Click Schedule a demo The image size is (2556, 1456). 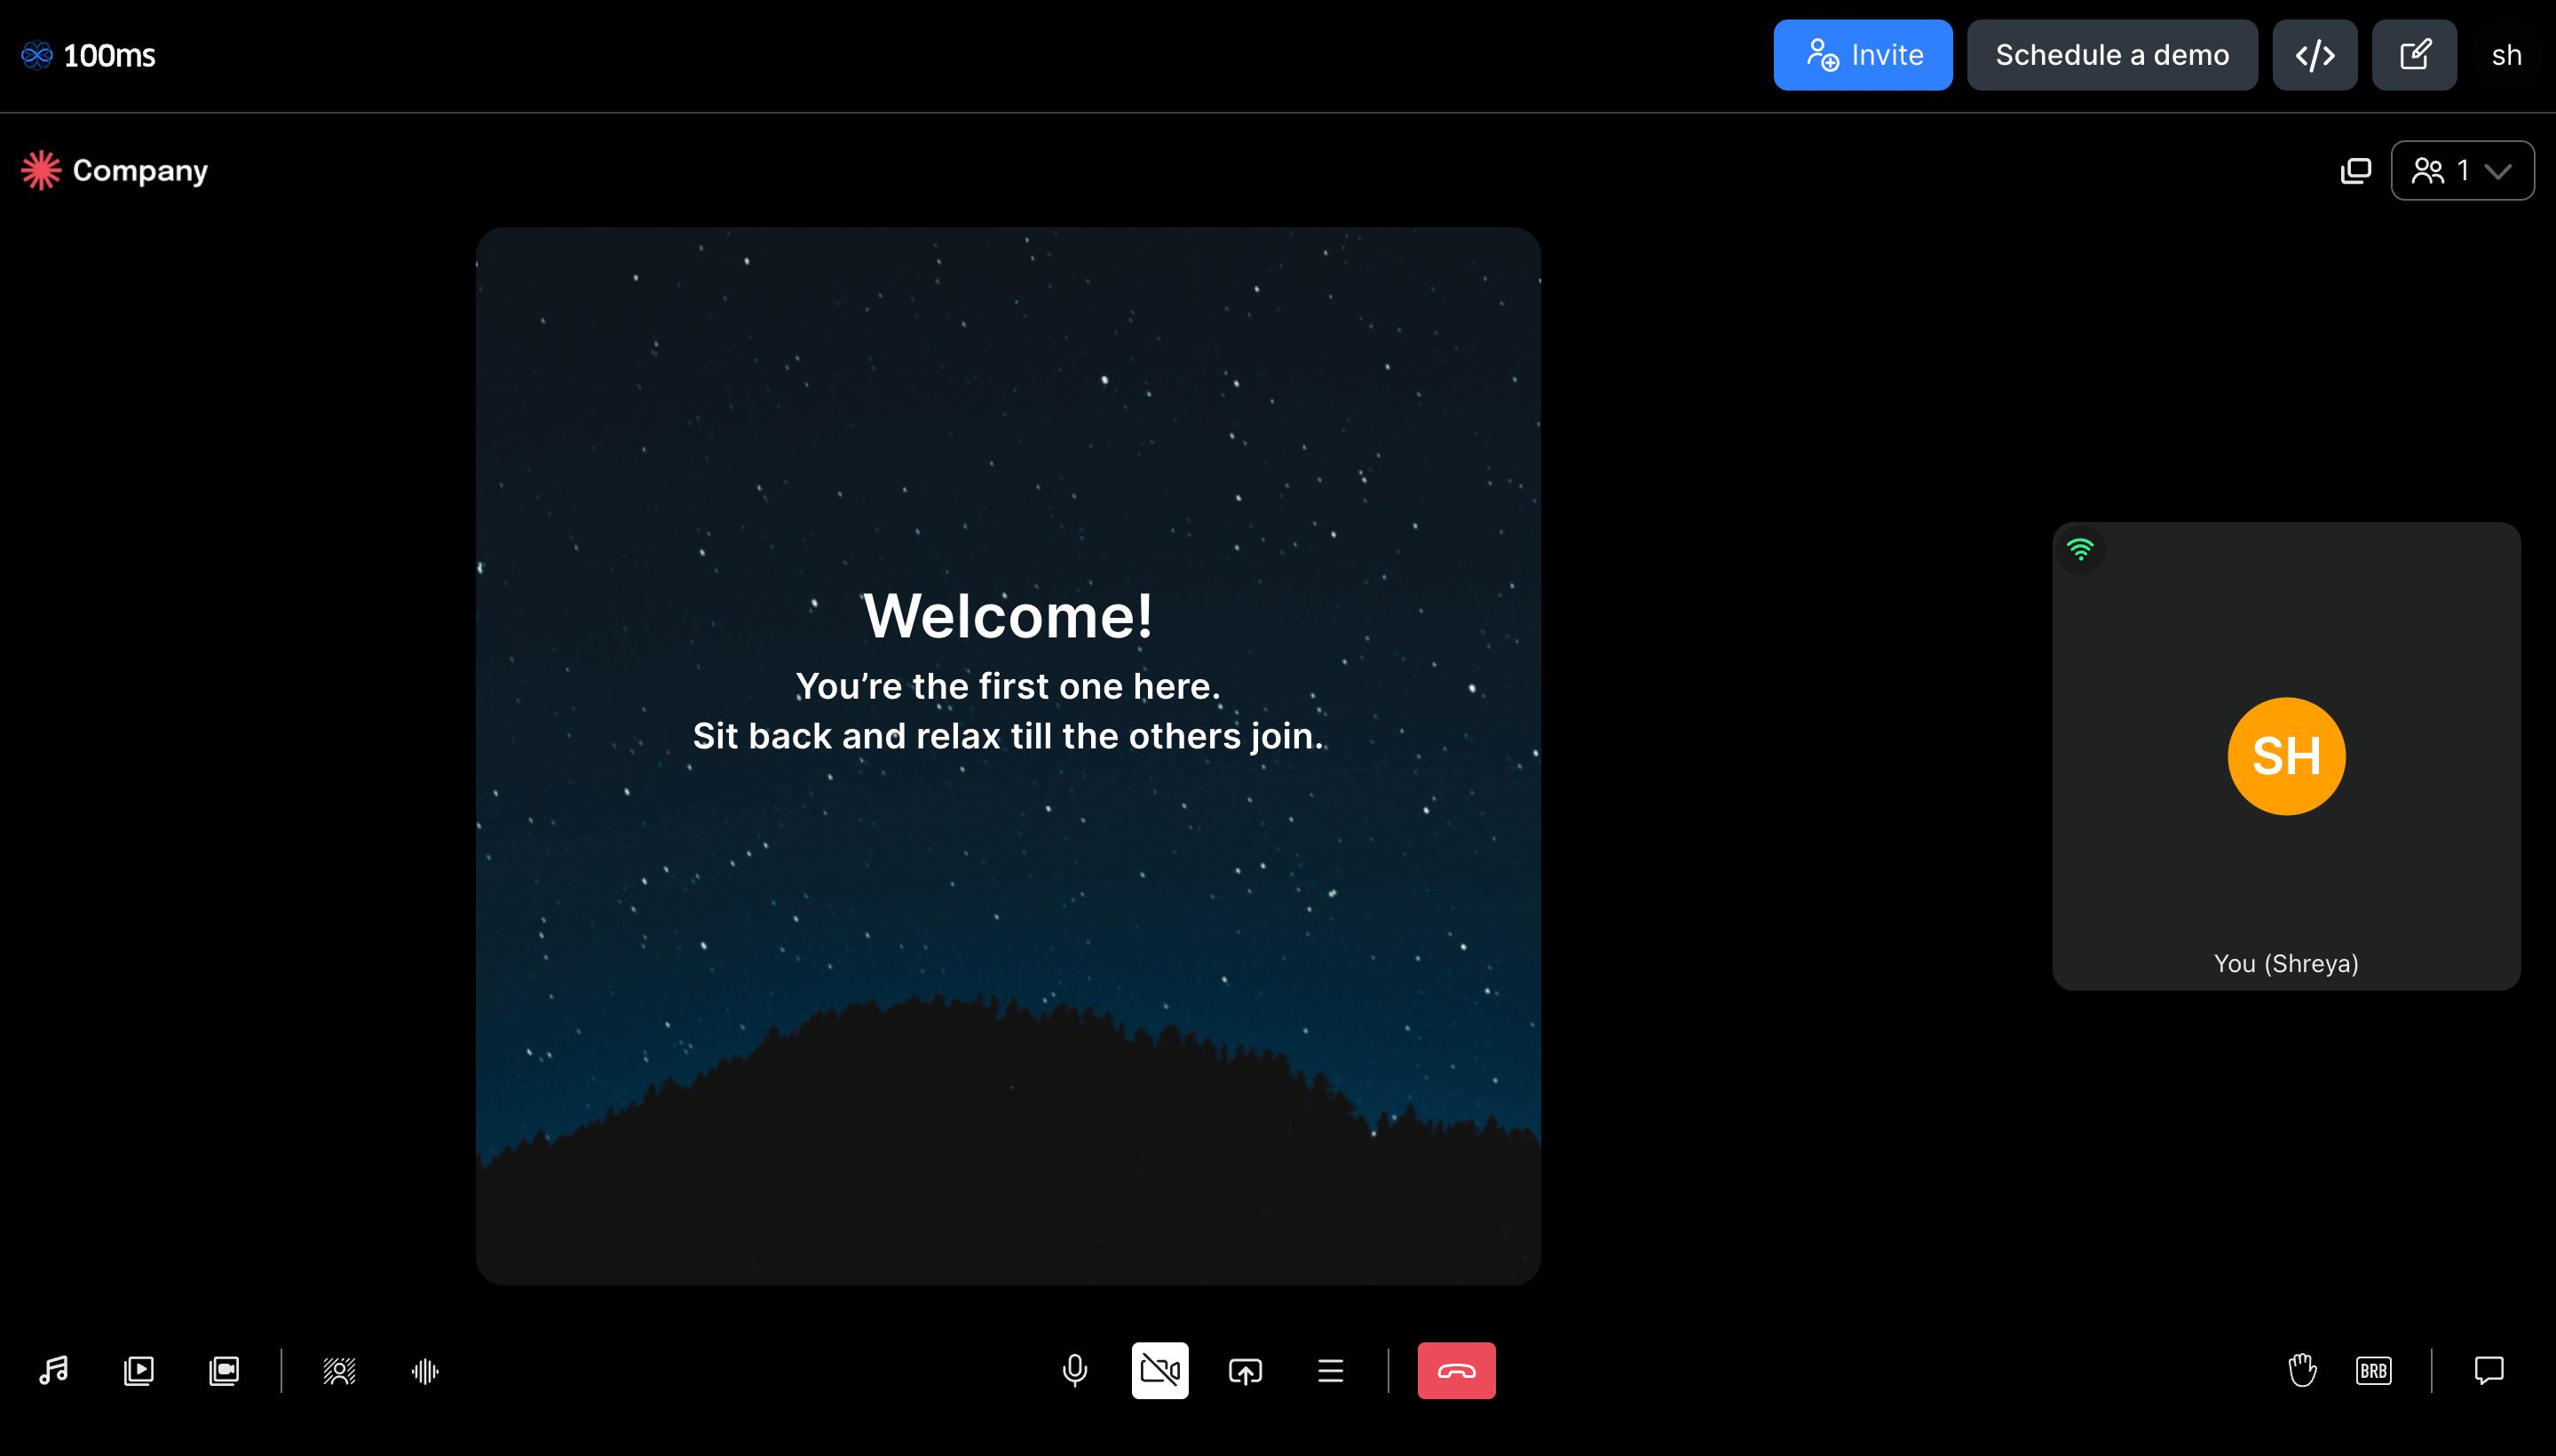[2112, 55]
